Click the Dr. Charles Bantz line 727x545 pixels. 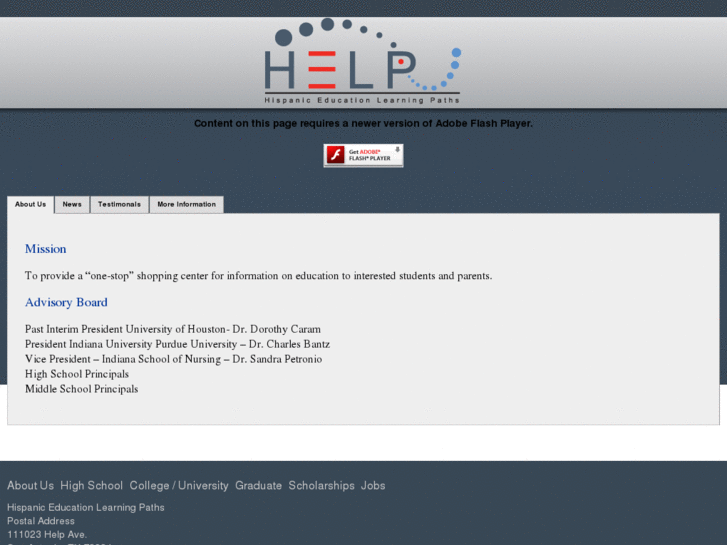tap(178, 344)
